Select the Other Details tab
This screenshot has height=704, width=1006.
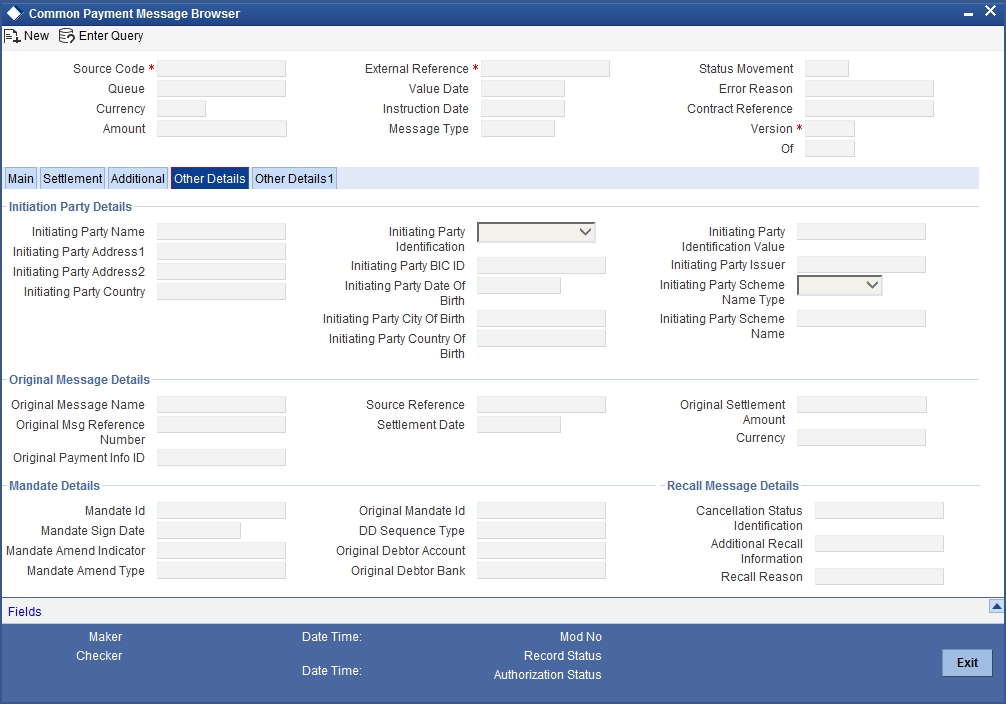[x=210, y=178]
